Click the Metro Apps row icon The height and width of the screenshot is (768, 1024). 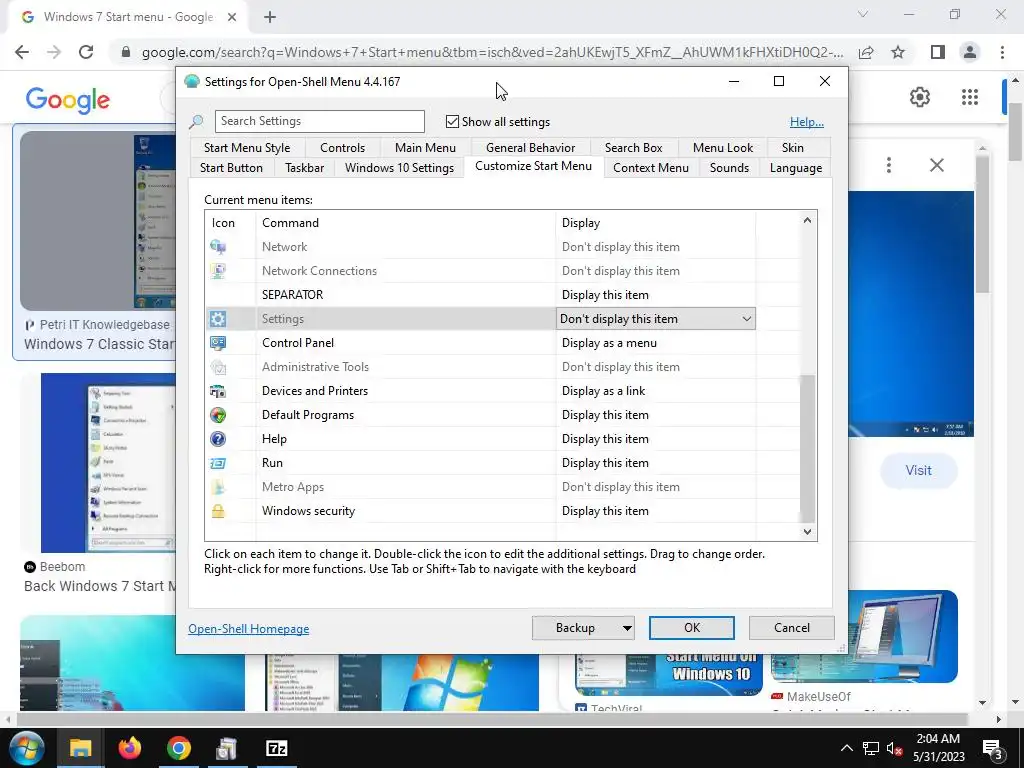[218, 487]
